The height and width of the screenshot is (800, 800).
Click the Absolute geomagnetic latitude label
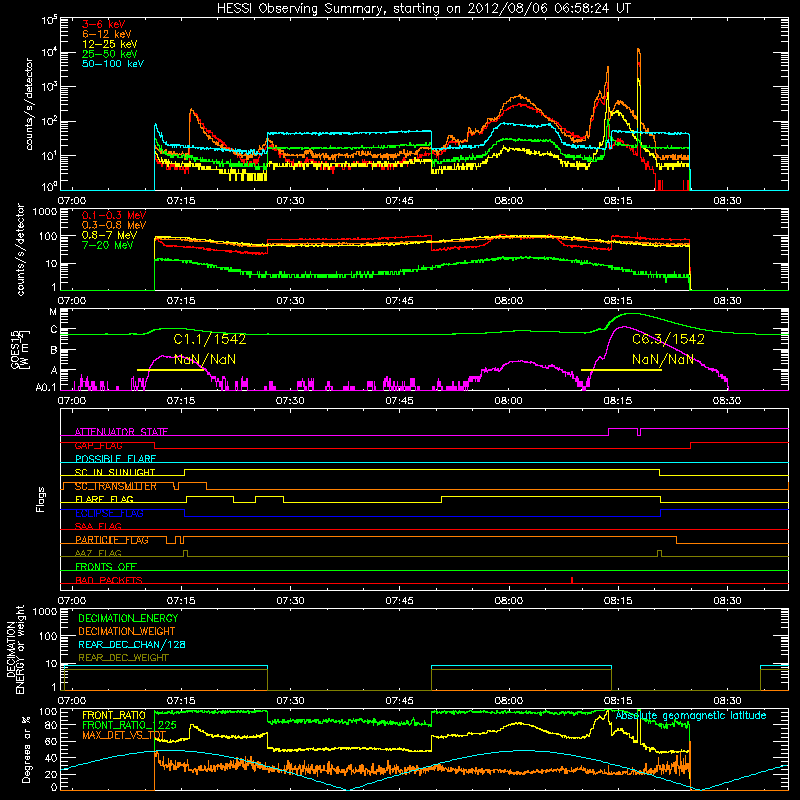click(691, 716)
